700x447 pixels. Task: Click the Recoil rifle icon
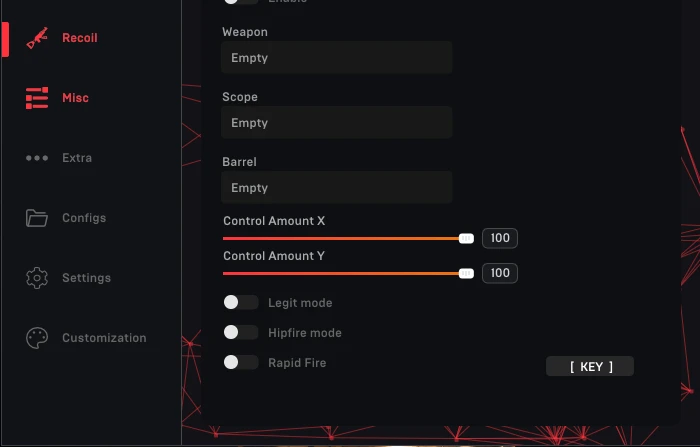[x=37, y=38]
